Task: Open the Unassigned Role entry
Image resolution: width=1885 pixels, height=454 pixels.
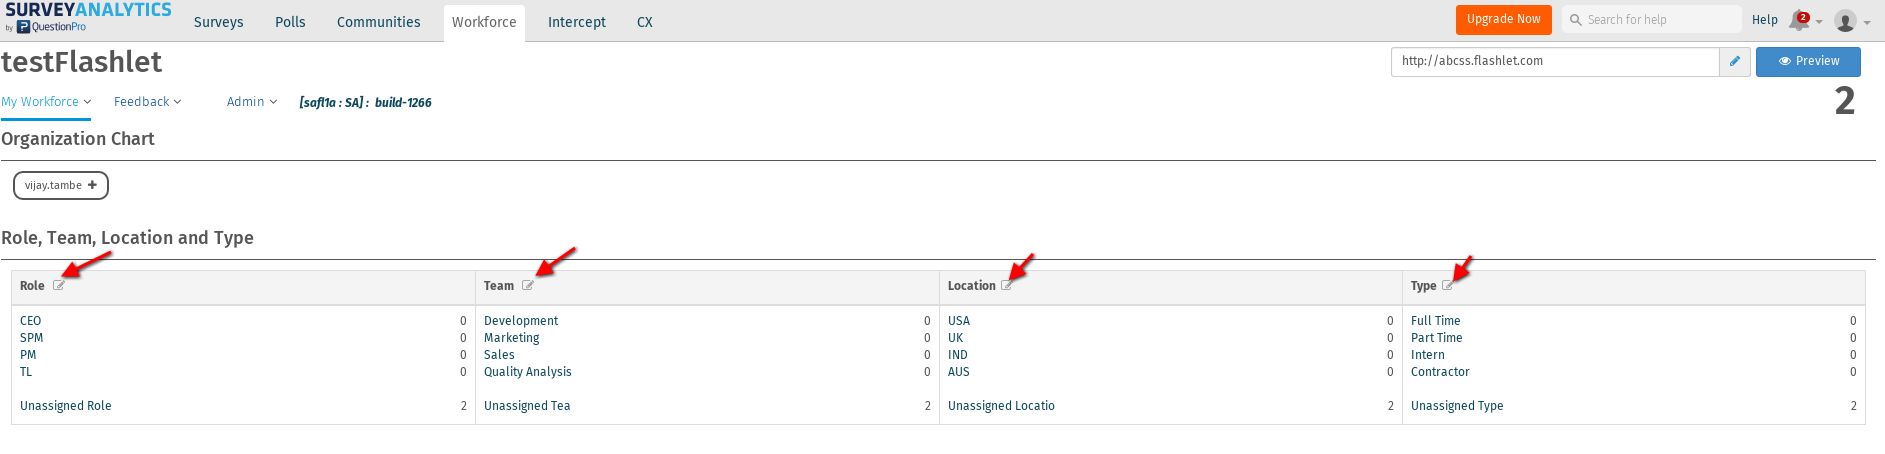Action: pos(66,406)
